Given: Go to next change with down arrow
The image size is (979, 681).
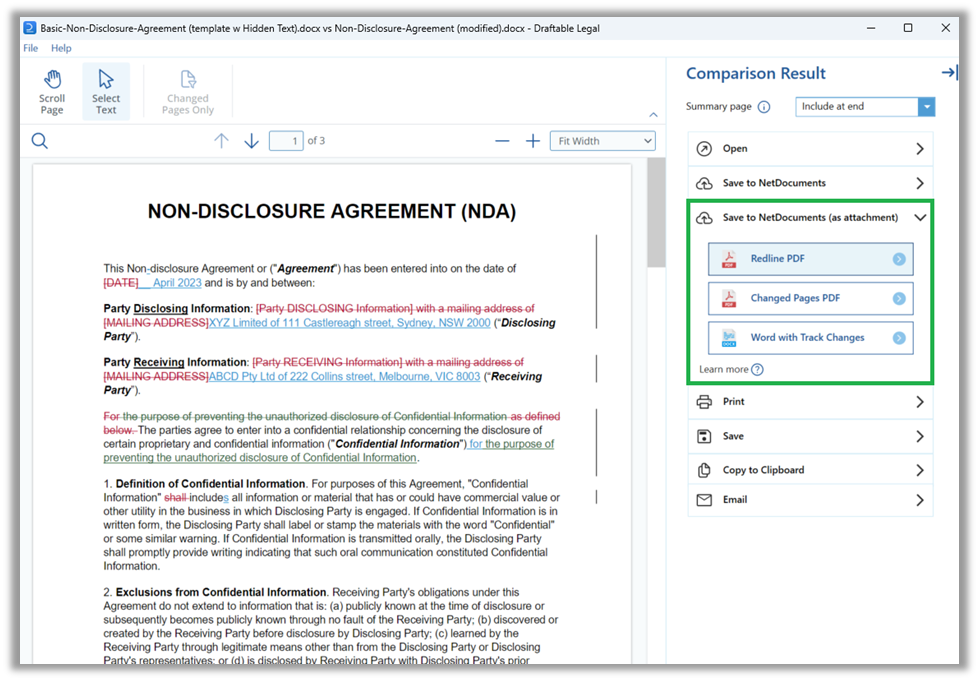Looking at the screenshot, I should pyautogui.click(x=252, y=141).
